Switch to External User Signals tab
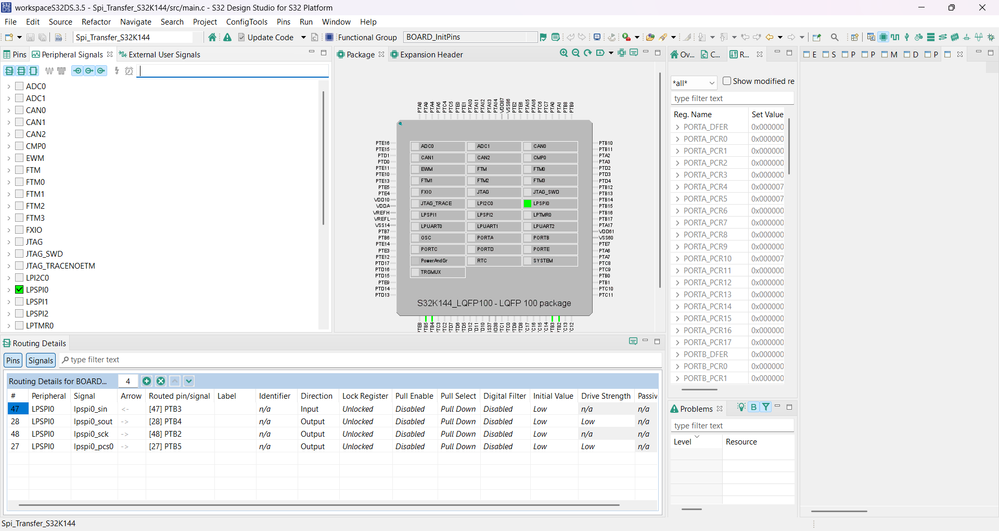Screen dimensions: 999x531 [x=160, y=54]
